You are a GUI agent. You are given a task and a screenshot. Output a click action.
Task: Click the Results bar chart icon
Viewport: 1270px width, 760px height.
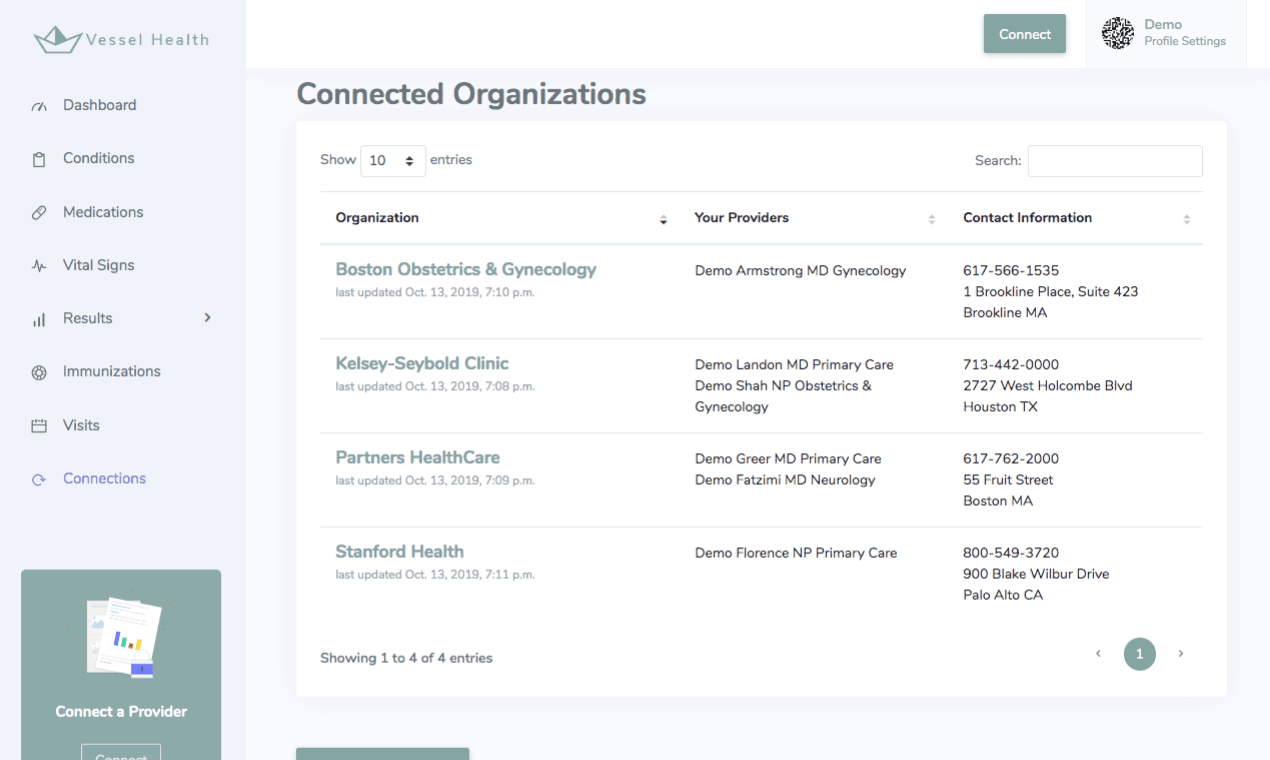(39, 320)
